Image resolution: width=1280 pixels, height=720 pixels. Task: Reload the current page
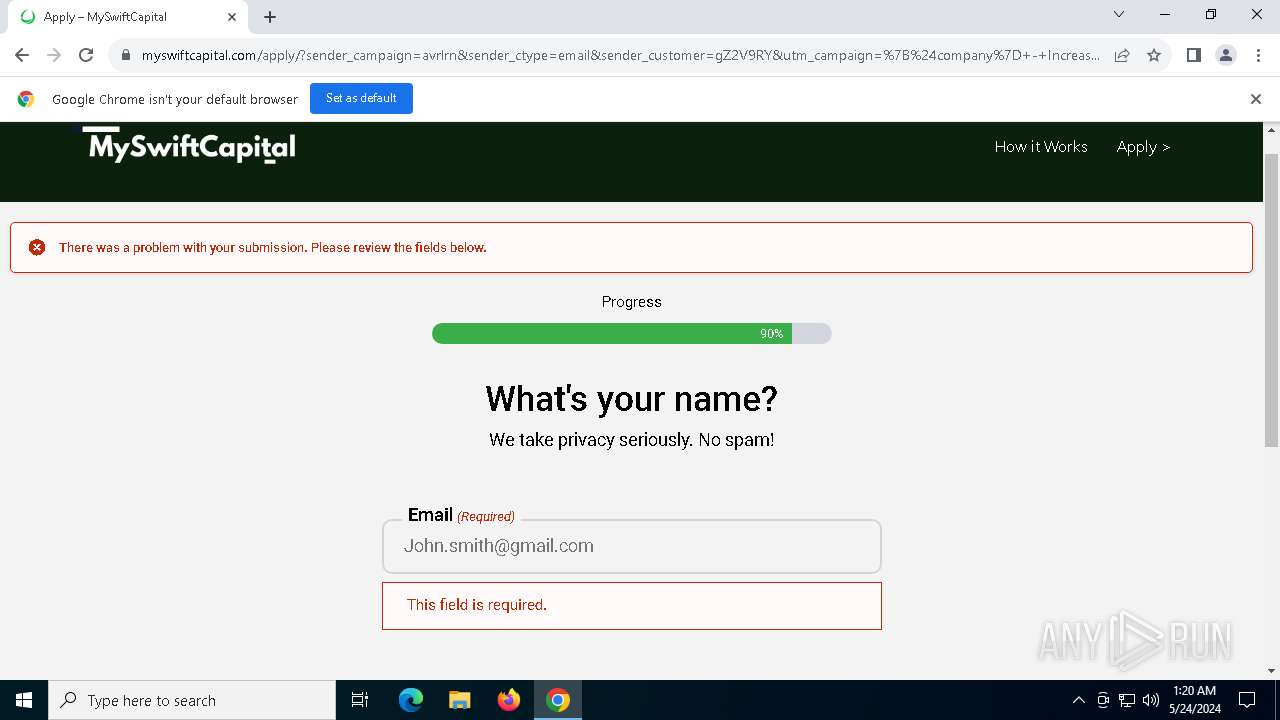[86, 56]
